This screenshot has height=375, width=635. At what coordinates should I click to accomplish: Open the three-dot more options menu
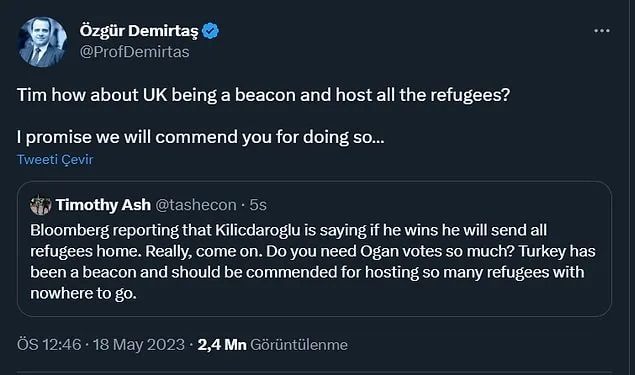pos(601,31)
